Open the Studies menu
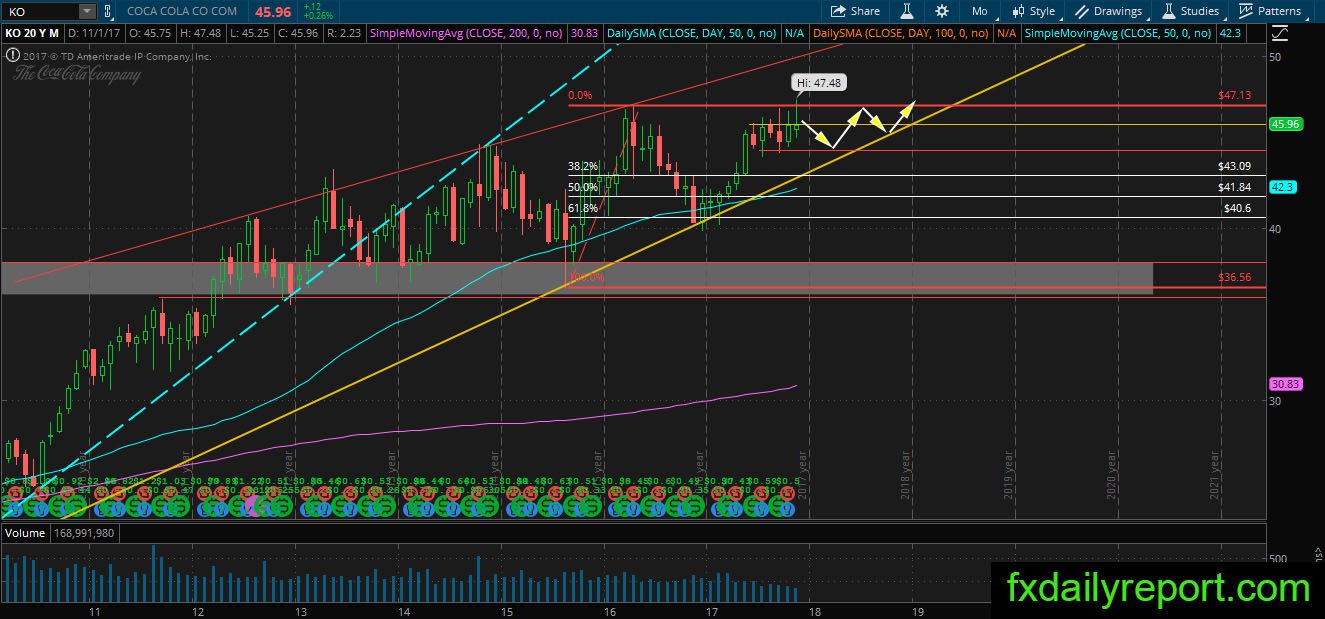1325x619 pixels. [x=1190, y=11]
